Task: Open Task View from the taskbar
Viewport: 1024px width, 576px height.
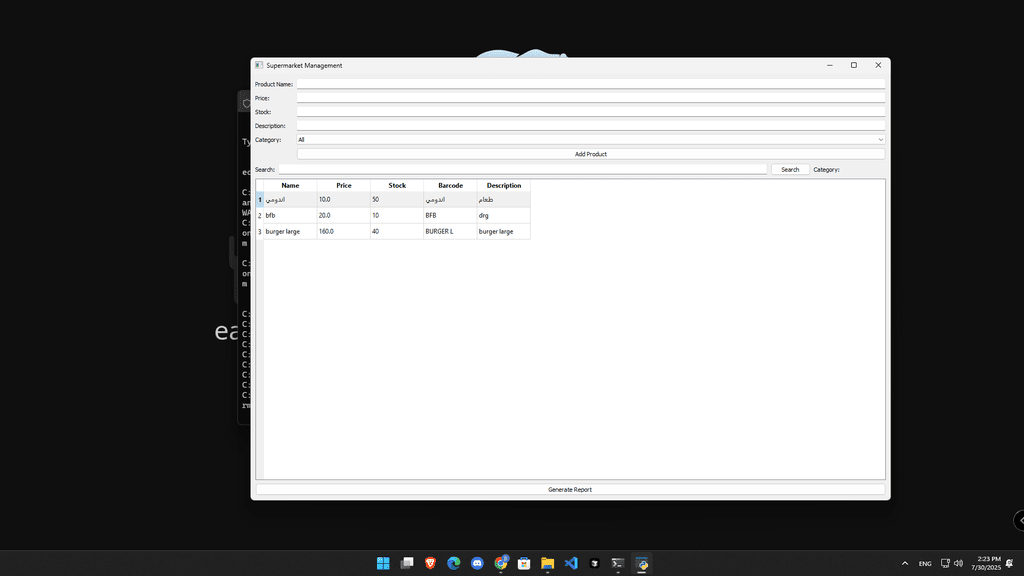Action: pyautogui.click(x=407, y=563)
